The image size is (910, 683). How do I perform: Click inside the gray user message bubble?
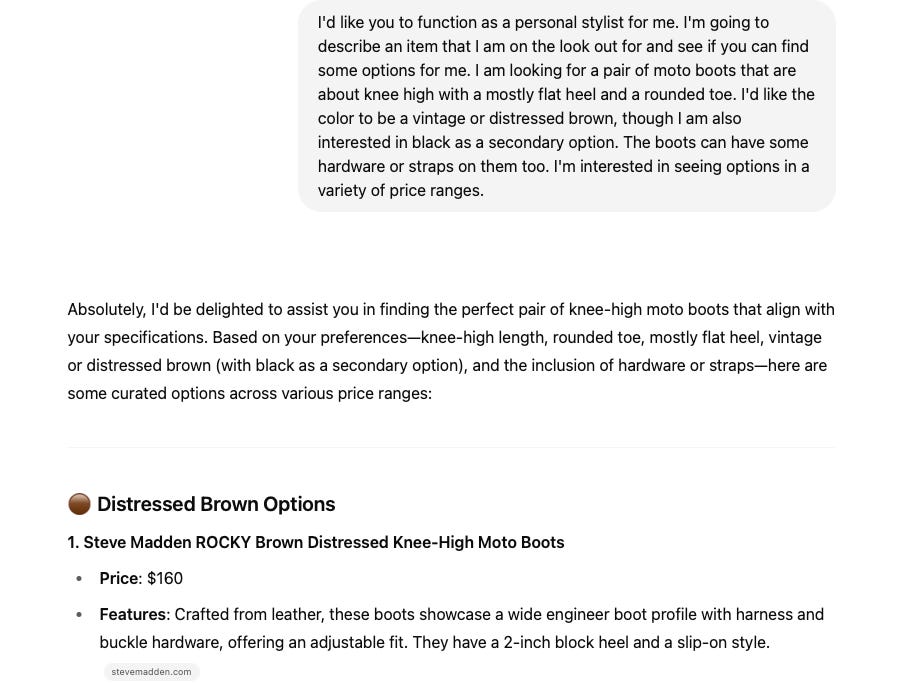click(567, 106)
